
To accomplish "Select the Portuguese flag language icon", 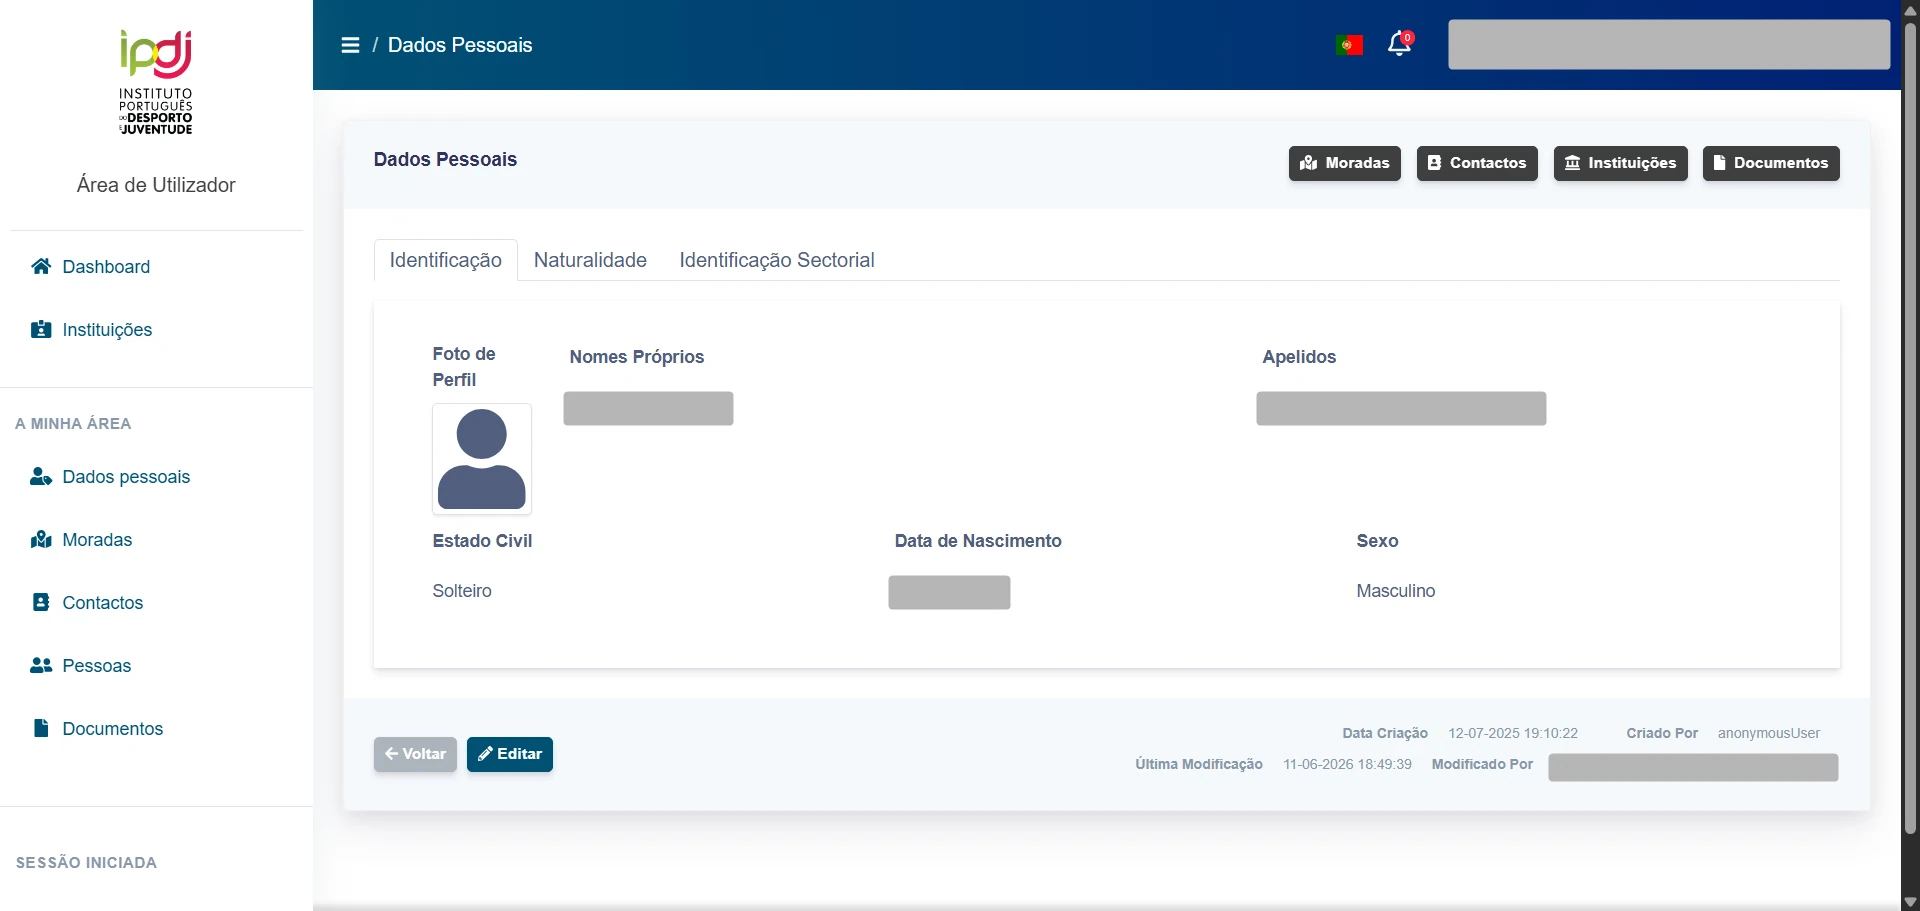I will tap(1349, 45).
